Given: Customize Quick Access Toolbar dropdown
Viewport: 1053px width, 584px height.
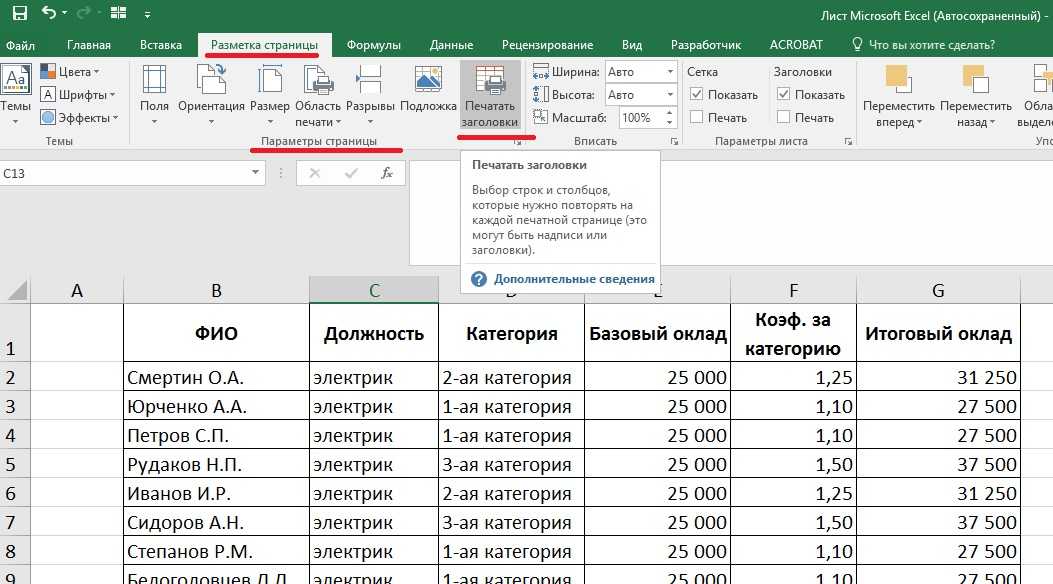Looking at the screenshot, I should pyautogui.click(x=147, y=13).
